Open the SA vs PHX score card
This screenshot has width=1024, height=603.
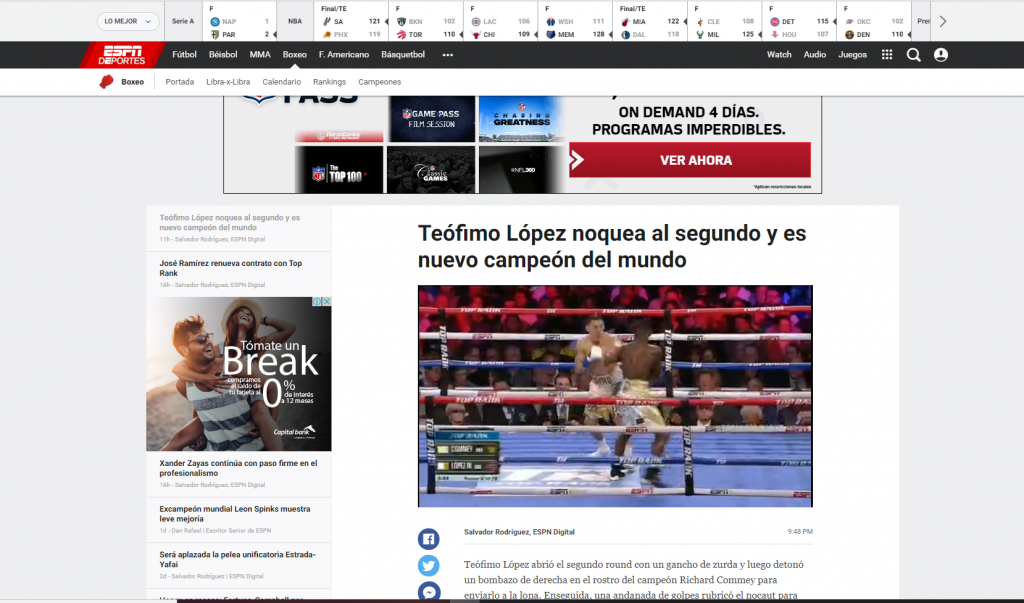coord(351,22)
